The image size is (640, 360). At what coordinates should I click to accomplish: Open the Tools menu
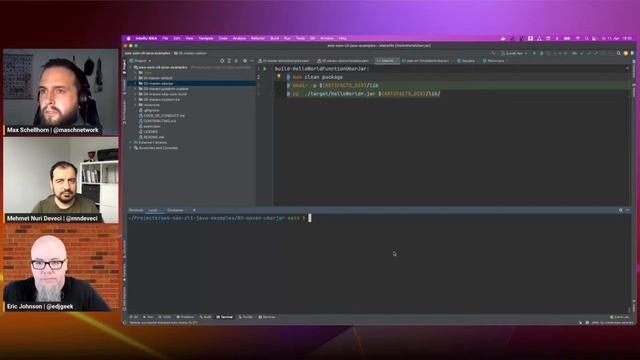[300, 38]
